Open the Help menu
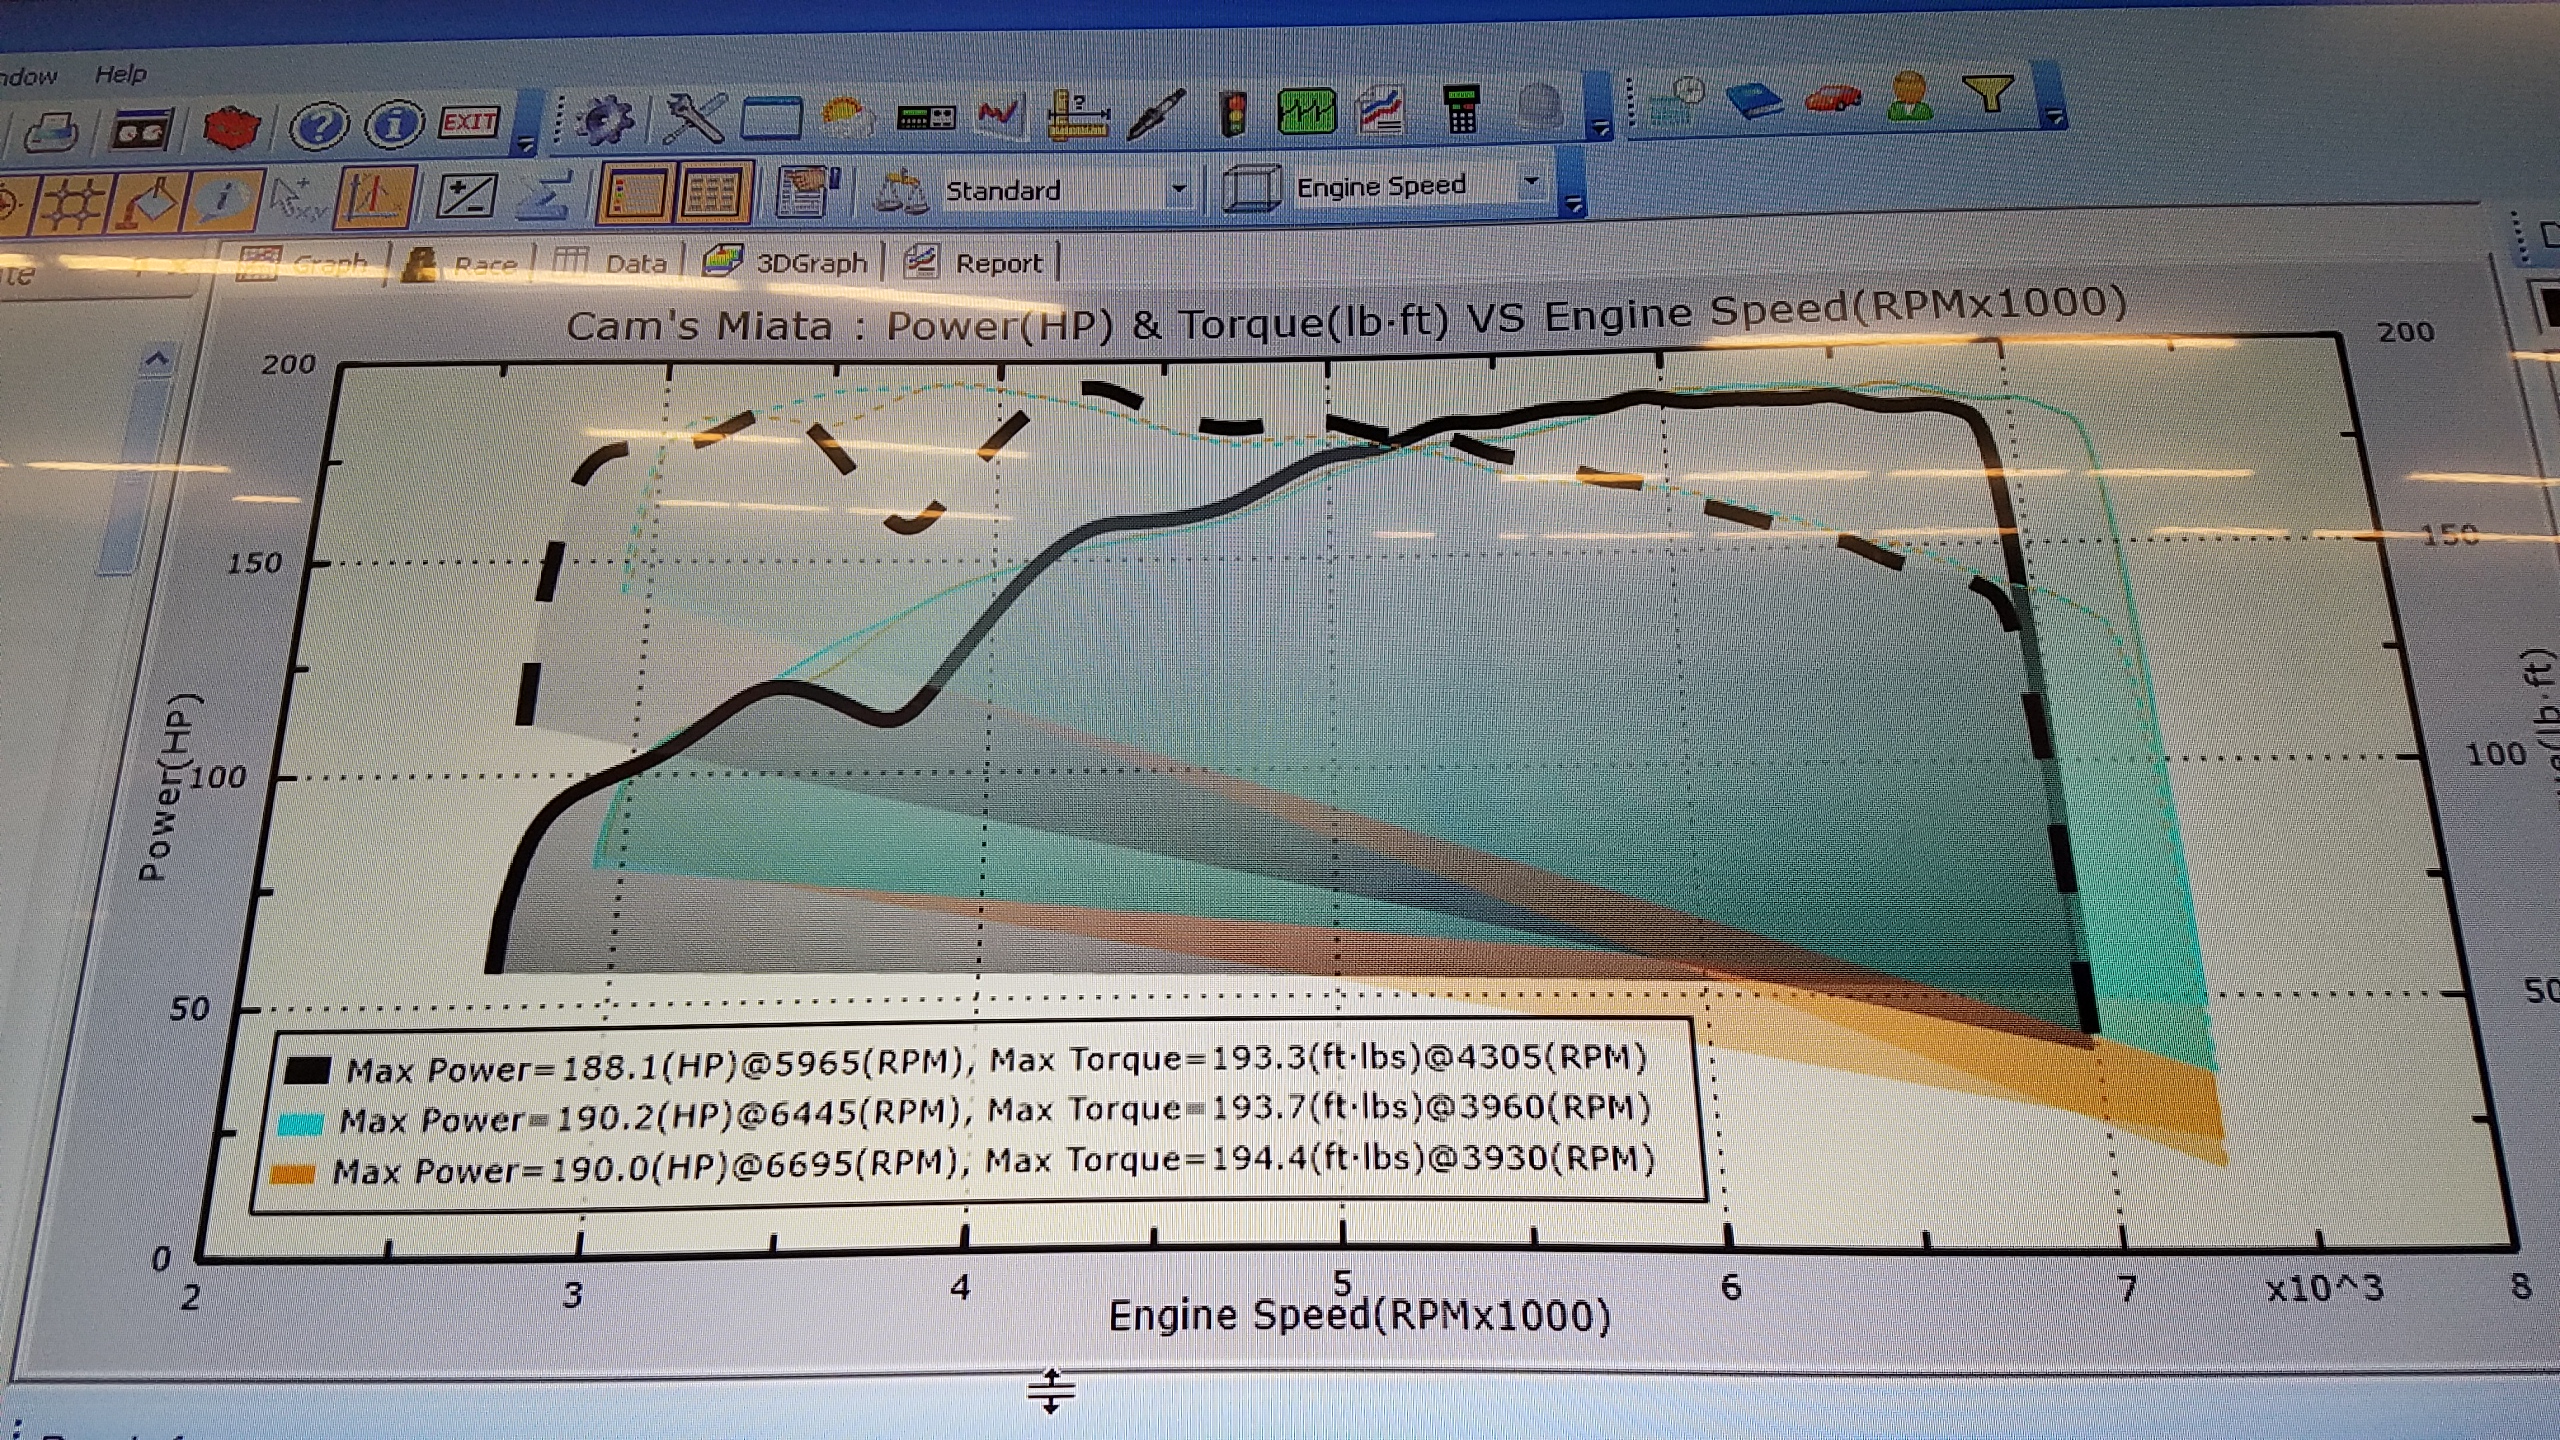2560x1440 pixels. tap(120, 75)
